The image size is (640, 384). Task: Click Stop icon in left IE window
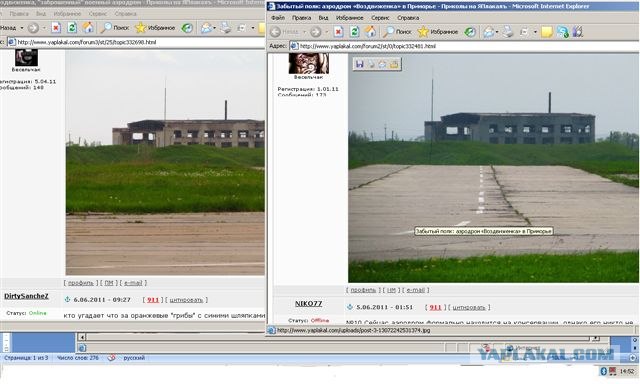click(x=56, y=28)
